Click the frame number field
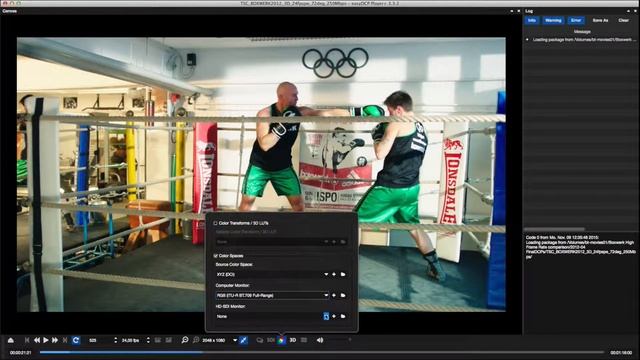Screen dimensions: 640x360 click(99, 340)
